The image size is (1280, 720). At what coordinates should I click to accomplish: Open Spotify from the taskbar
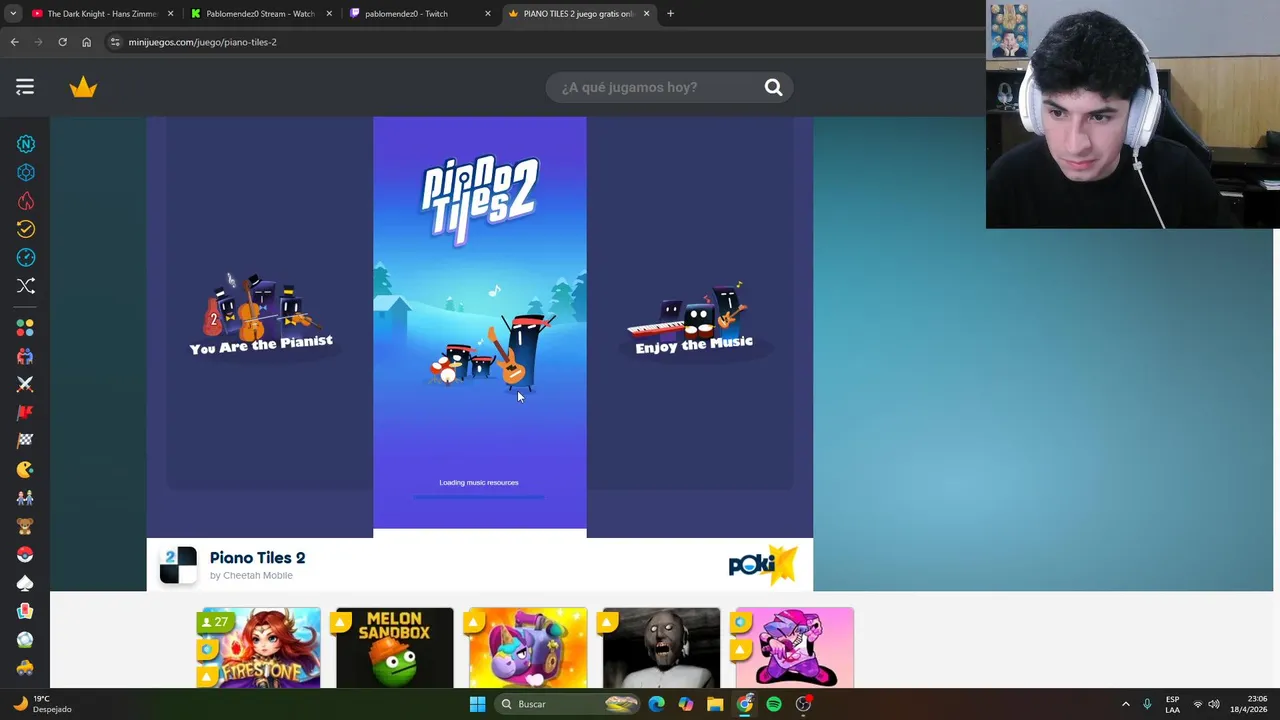coord(774,704)
